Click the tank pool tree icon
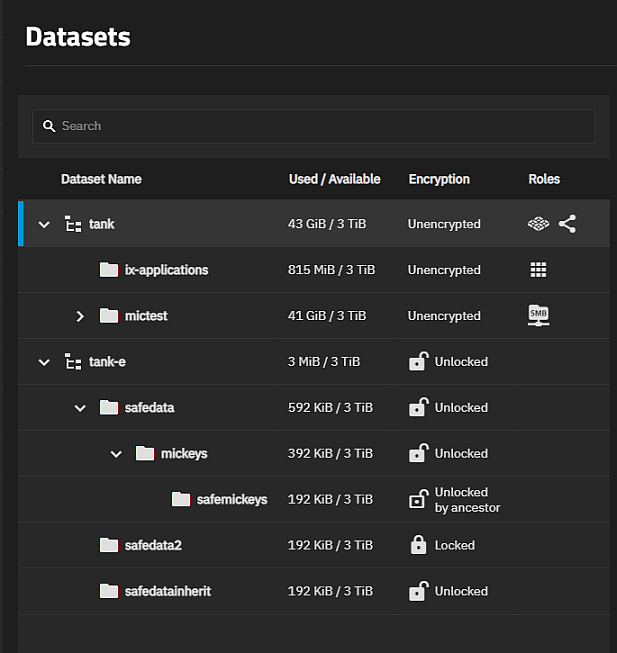The height and width of the screenshot is (653, 617). (73, 224)
